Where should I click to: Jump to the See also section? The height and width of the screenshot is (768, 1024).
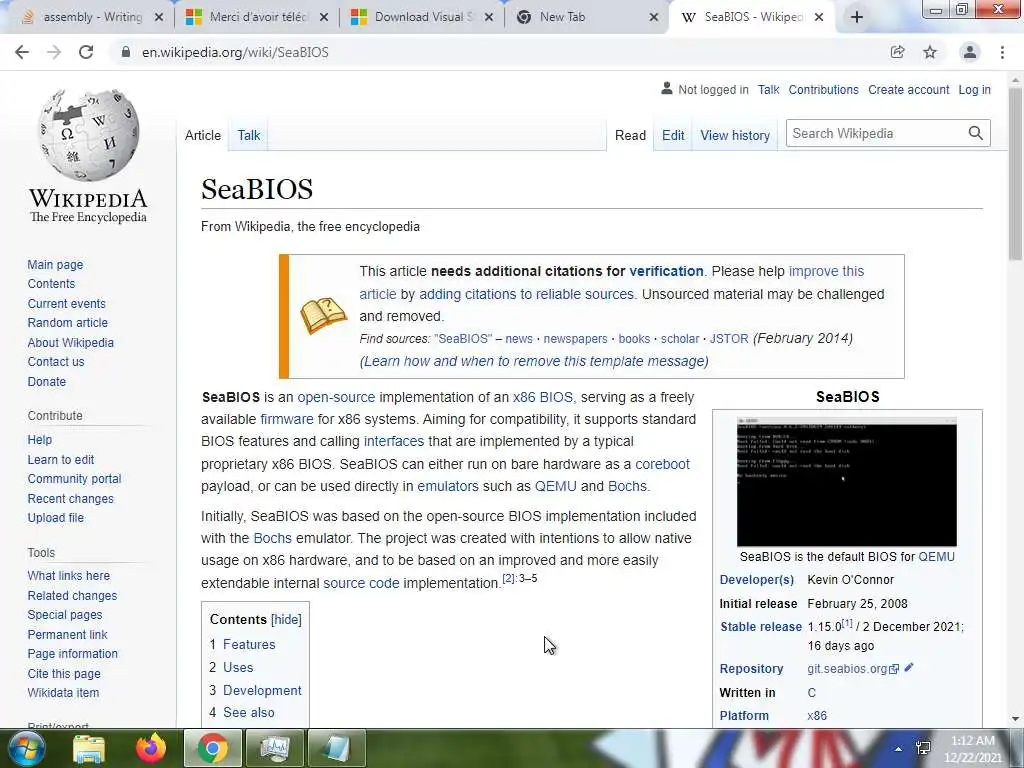[x=248, y=712]
